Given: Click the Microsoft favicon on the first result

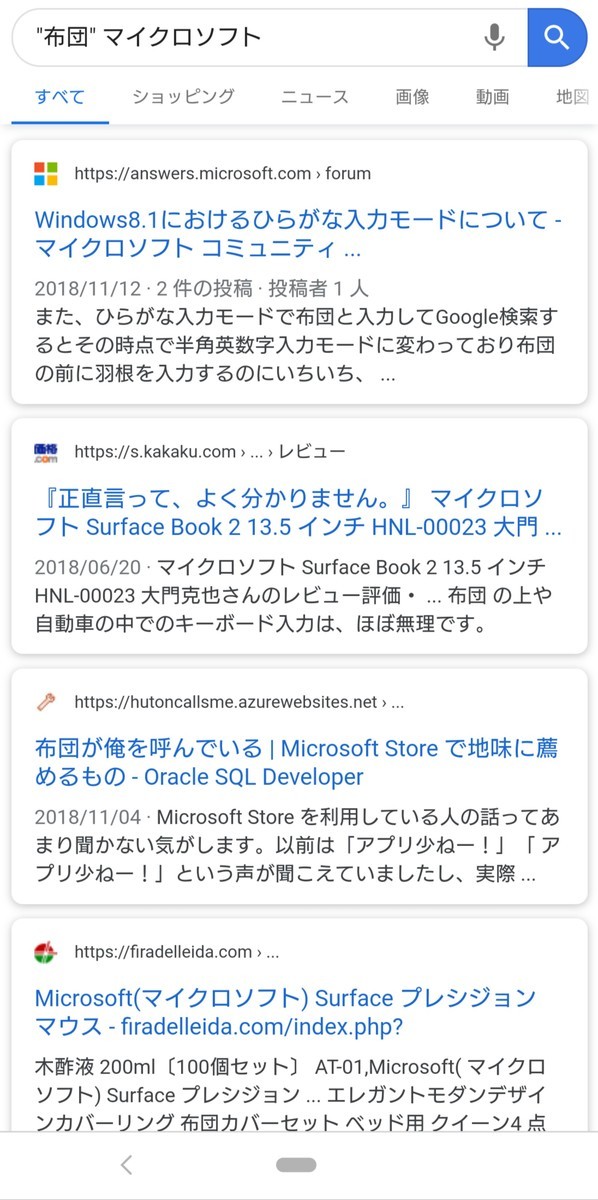Looking at the screenshot, I should coord(44,173).
